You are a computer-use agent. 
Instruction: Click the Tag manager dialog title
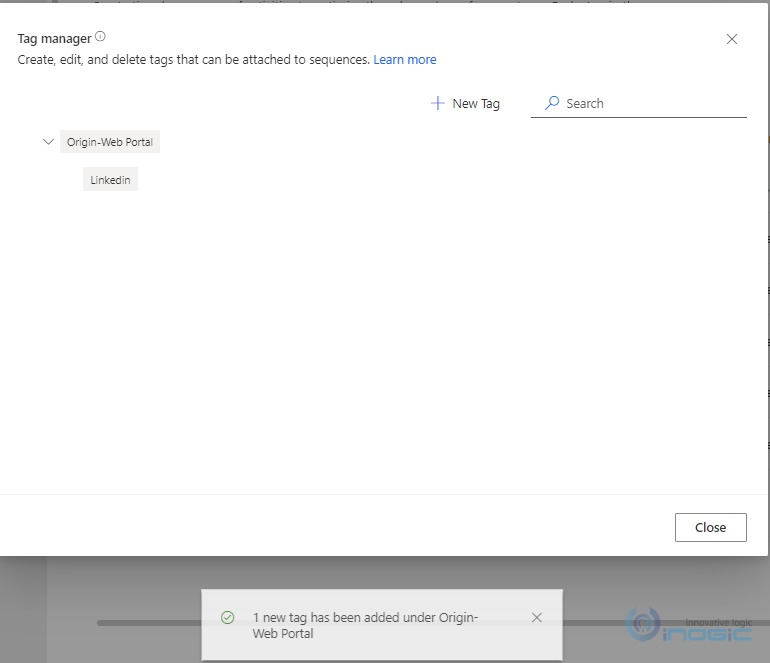pyautogui.click(x=54, y=39)
